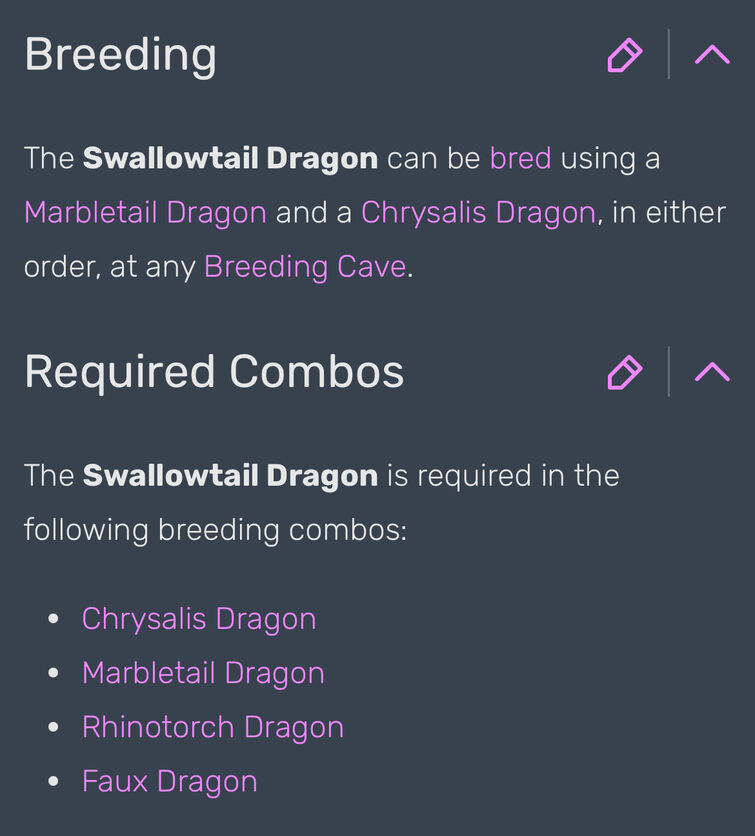
Task: Open the Rhinotorch Dragon list link
Action: (x=213, y=727)
